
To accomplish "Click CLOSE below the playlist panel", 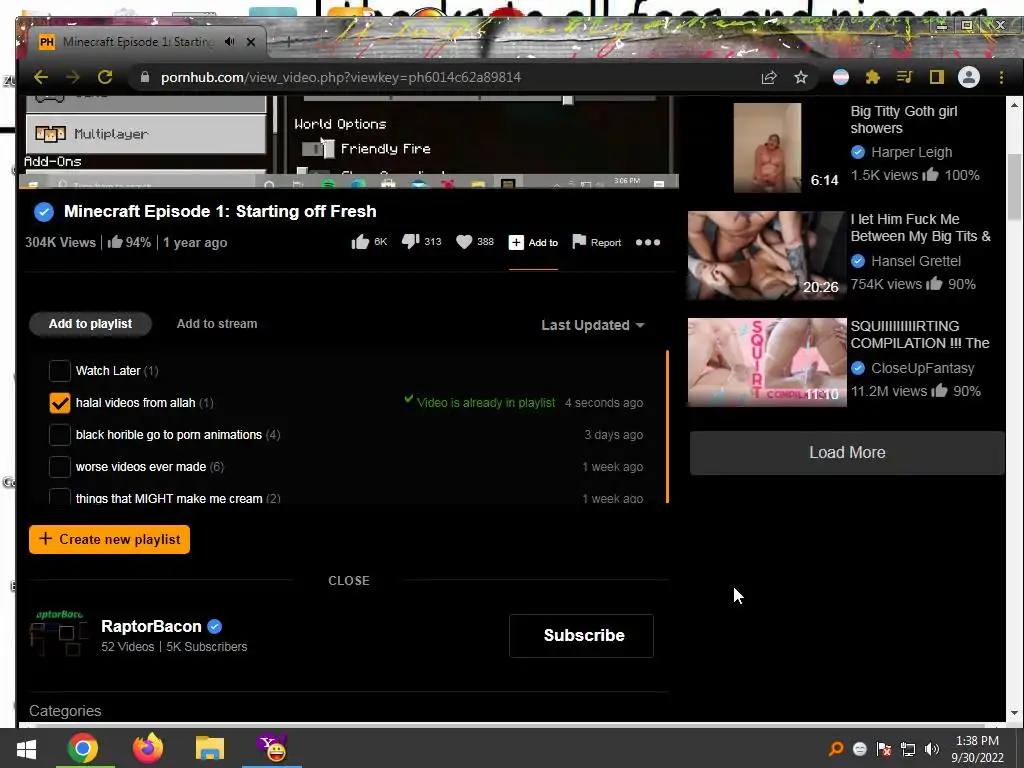I will (x=349, y=581).
